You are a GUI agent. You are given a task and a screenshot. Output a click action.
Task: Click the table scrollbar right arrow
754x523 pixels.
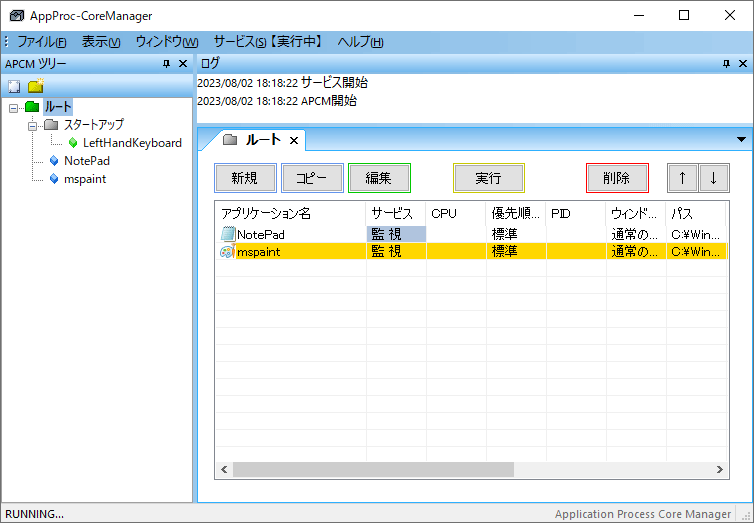pyautogui.click(x=719, y=470)
